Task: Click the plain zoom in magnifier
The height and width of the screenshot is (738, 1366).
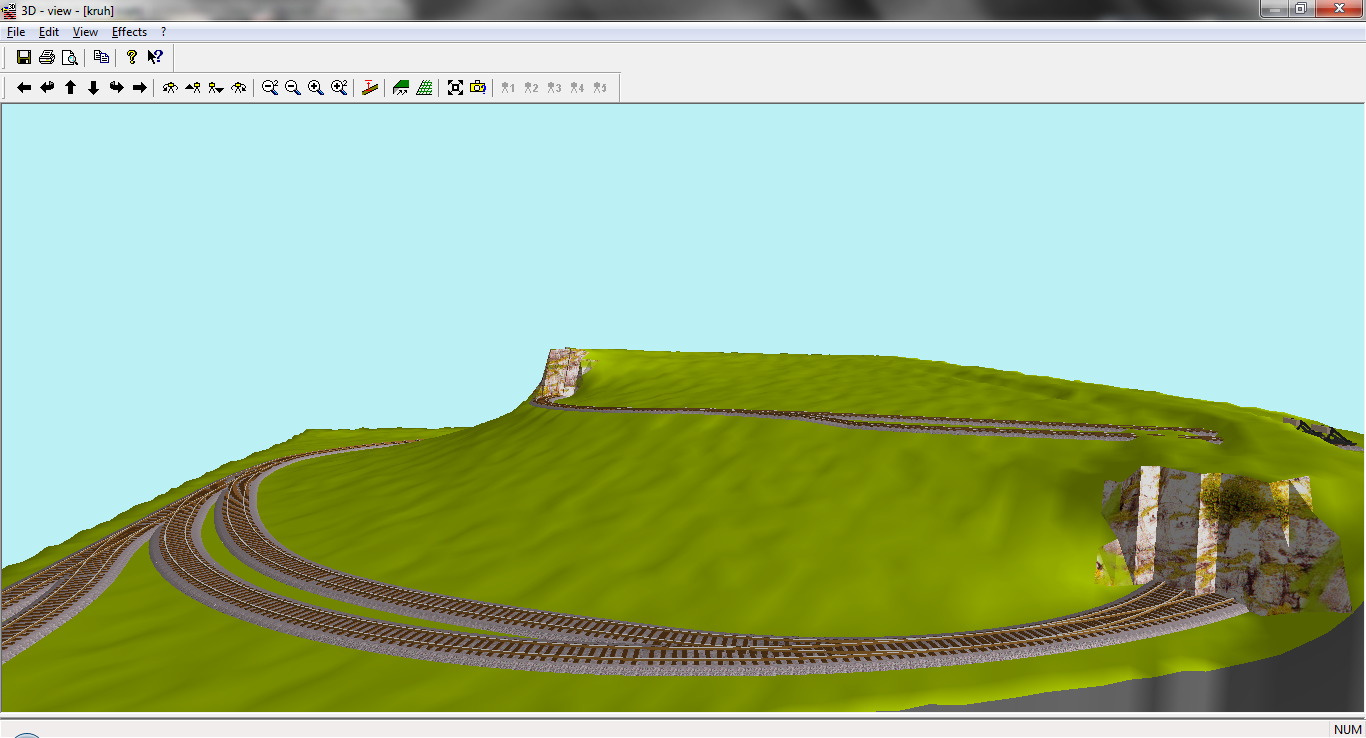Action: 316,88
